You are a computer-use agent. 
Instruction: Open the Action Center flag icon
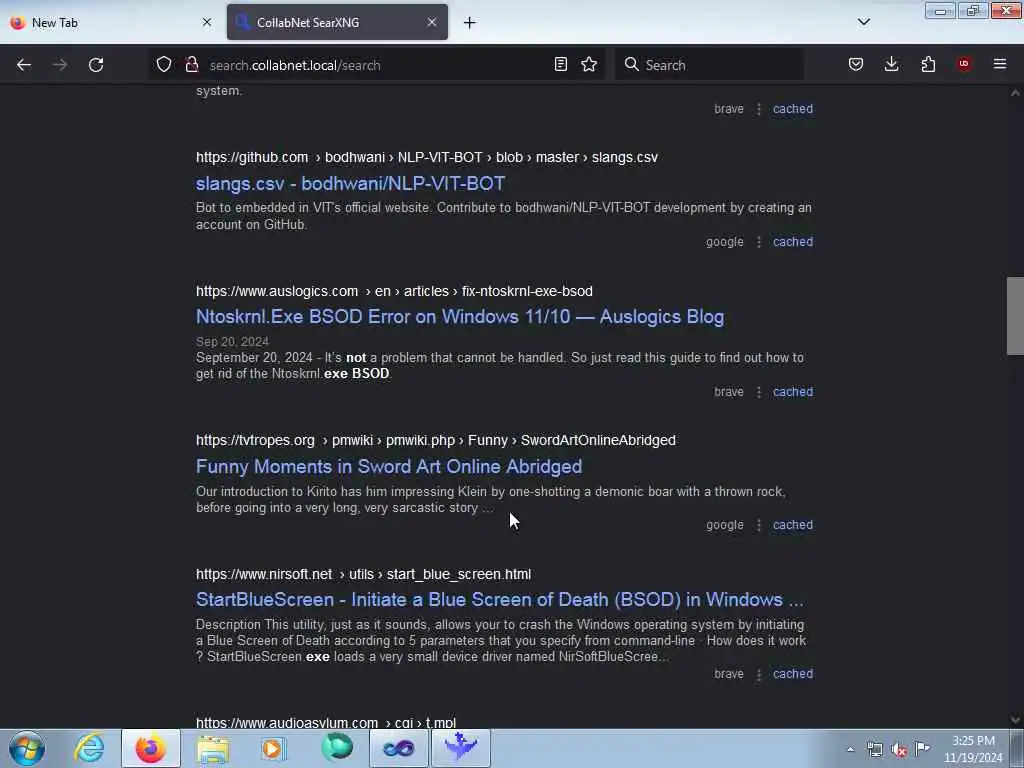point(922,749)
